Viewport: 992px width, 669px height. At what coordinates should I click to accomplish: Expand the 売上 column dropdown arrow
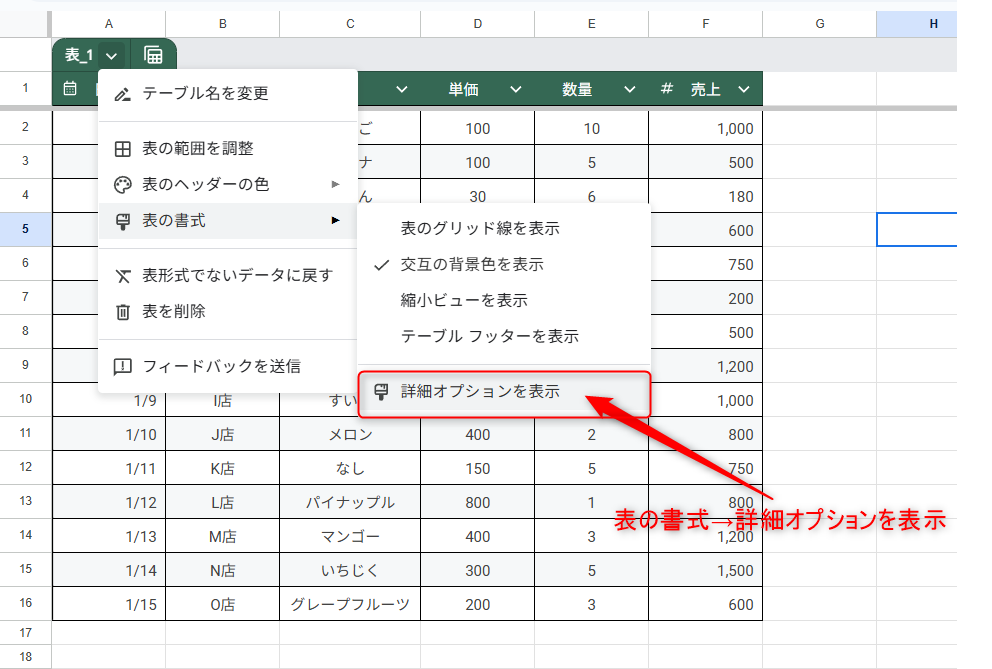[744, 90]
